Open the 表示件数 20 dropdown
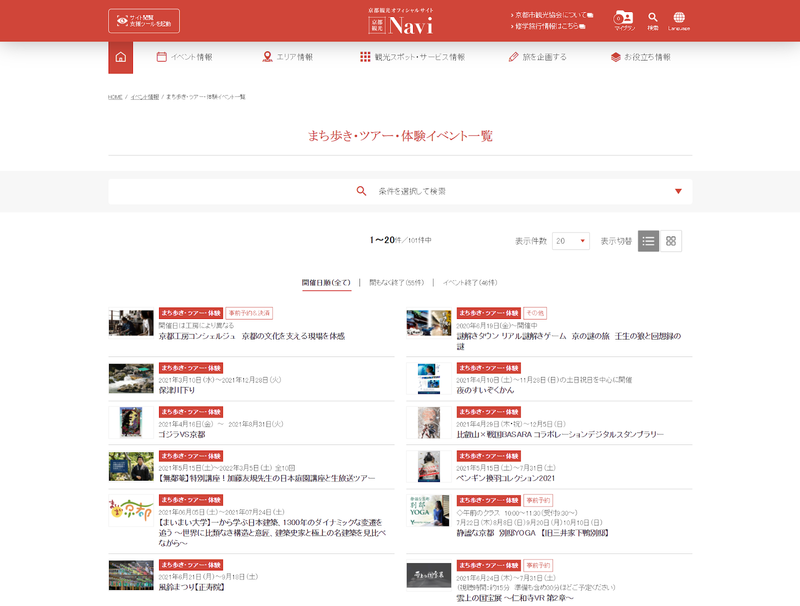Image resolution: width=800 pixels, height=606 pixels. pyautogui.click(x=570, y=241)
